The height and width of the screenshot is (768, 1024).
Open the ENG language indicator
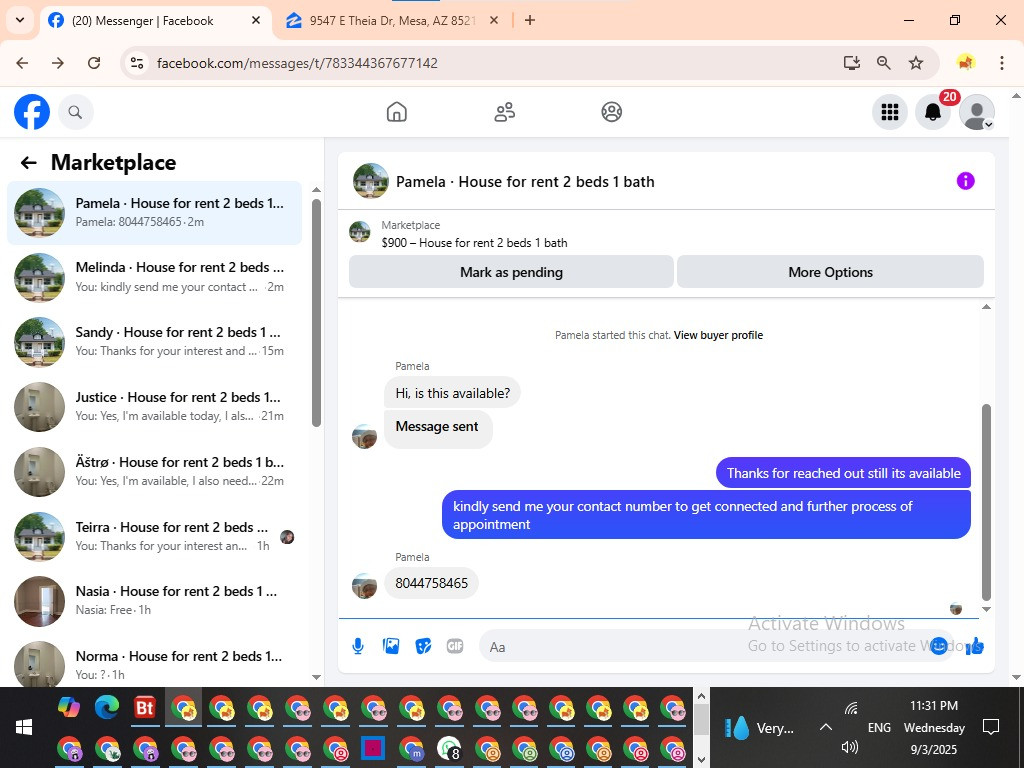tap(879, 728)
